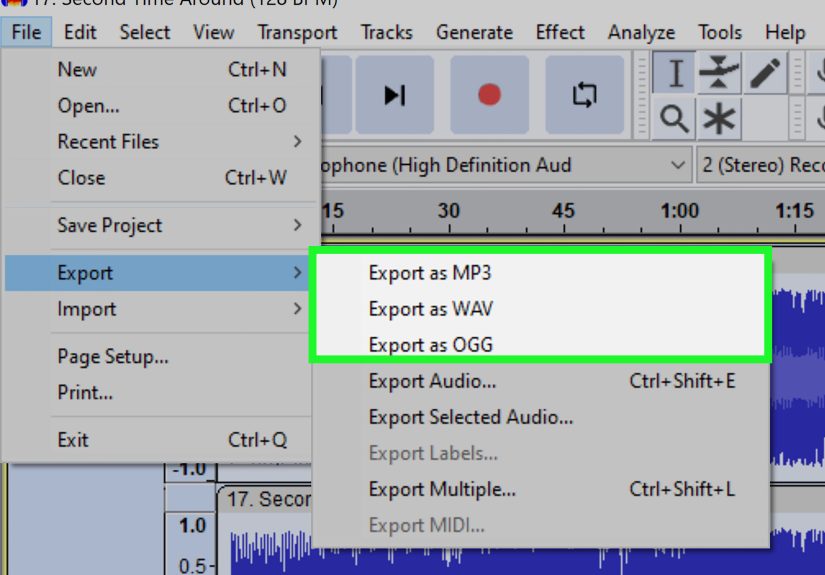Open the Help menu
Image resolution: width=825 pixels, height=575 pixels.
[785, 32]
